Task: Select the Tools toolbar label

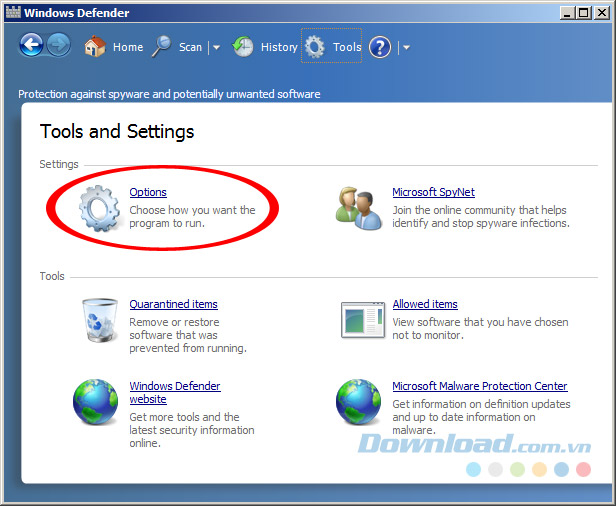Action: (347, 47)
